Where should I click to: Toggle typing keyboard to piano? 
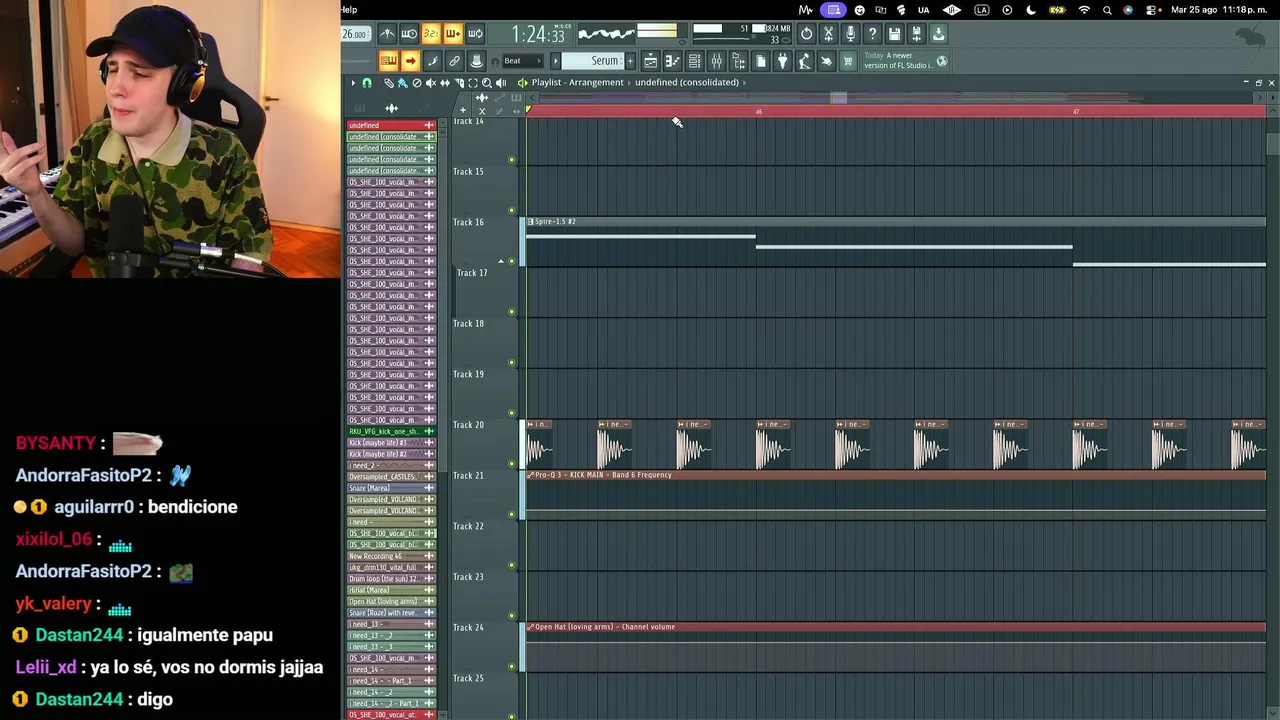coord(388,61)
